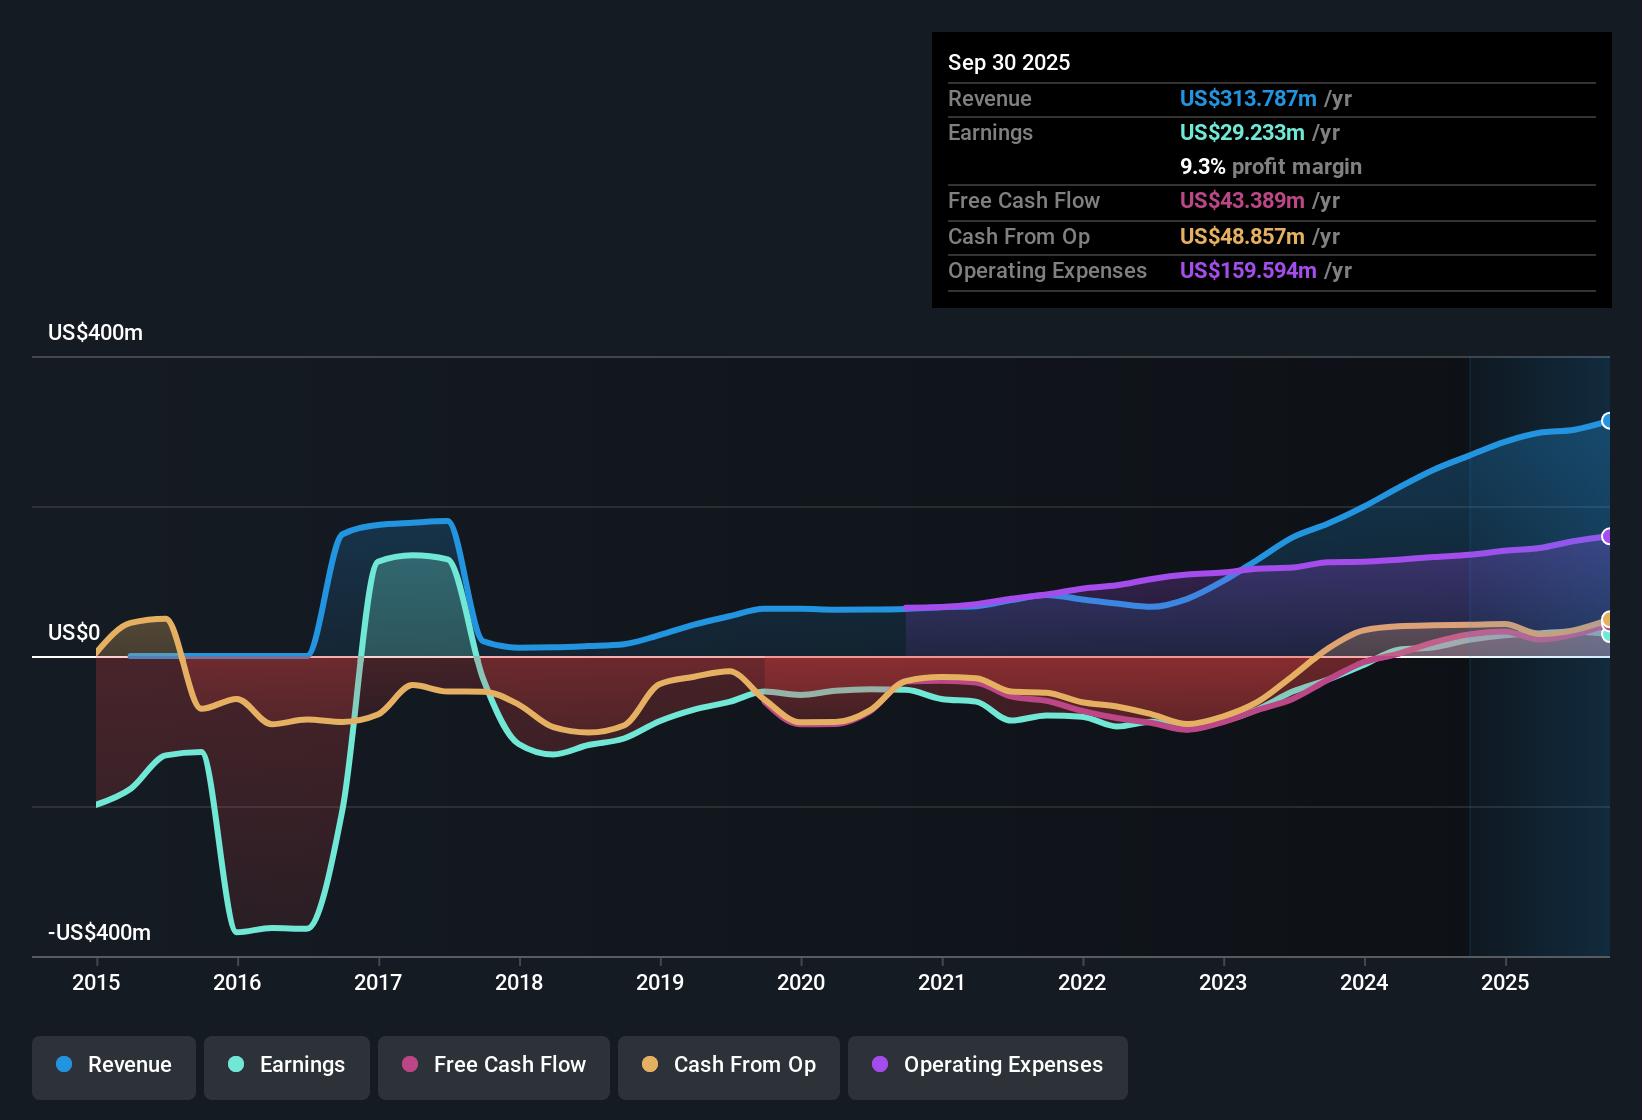Toggle the Operating Expenses legend button
Screen dimensions: 1642x1120
(x=988, y=1065)
